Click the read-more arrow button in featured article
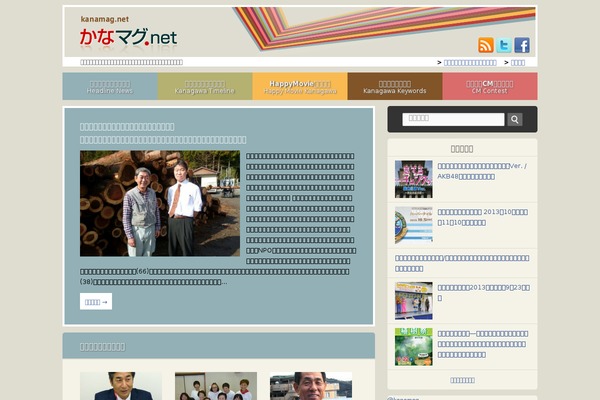Viewport: 600px width, 400px height. click(x=96, y=302)
